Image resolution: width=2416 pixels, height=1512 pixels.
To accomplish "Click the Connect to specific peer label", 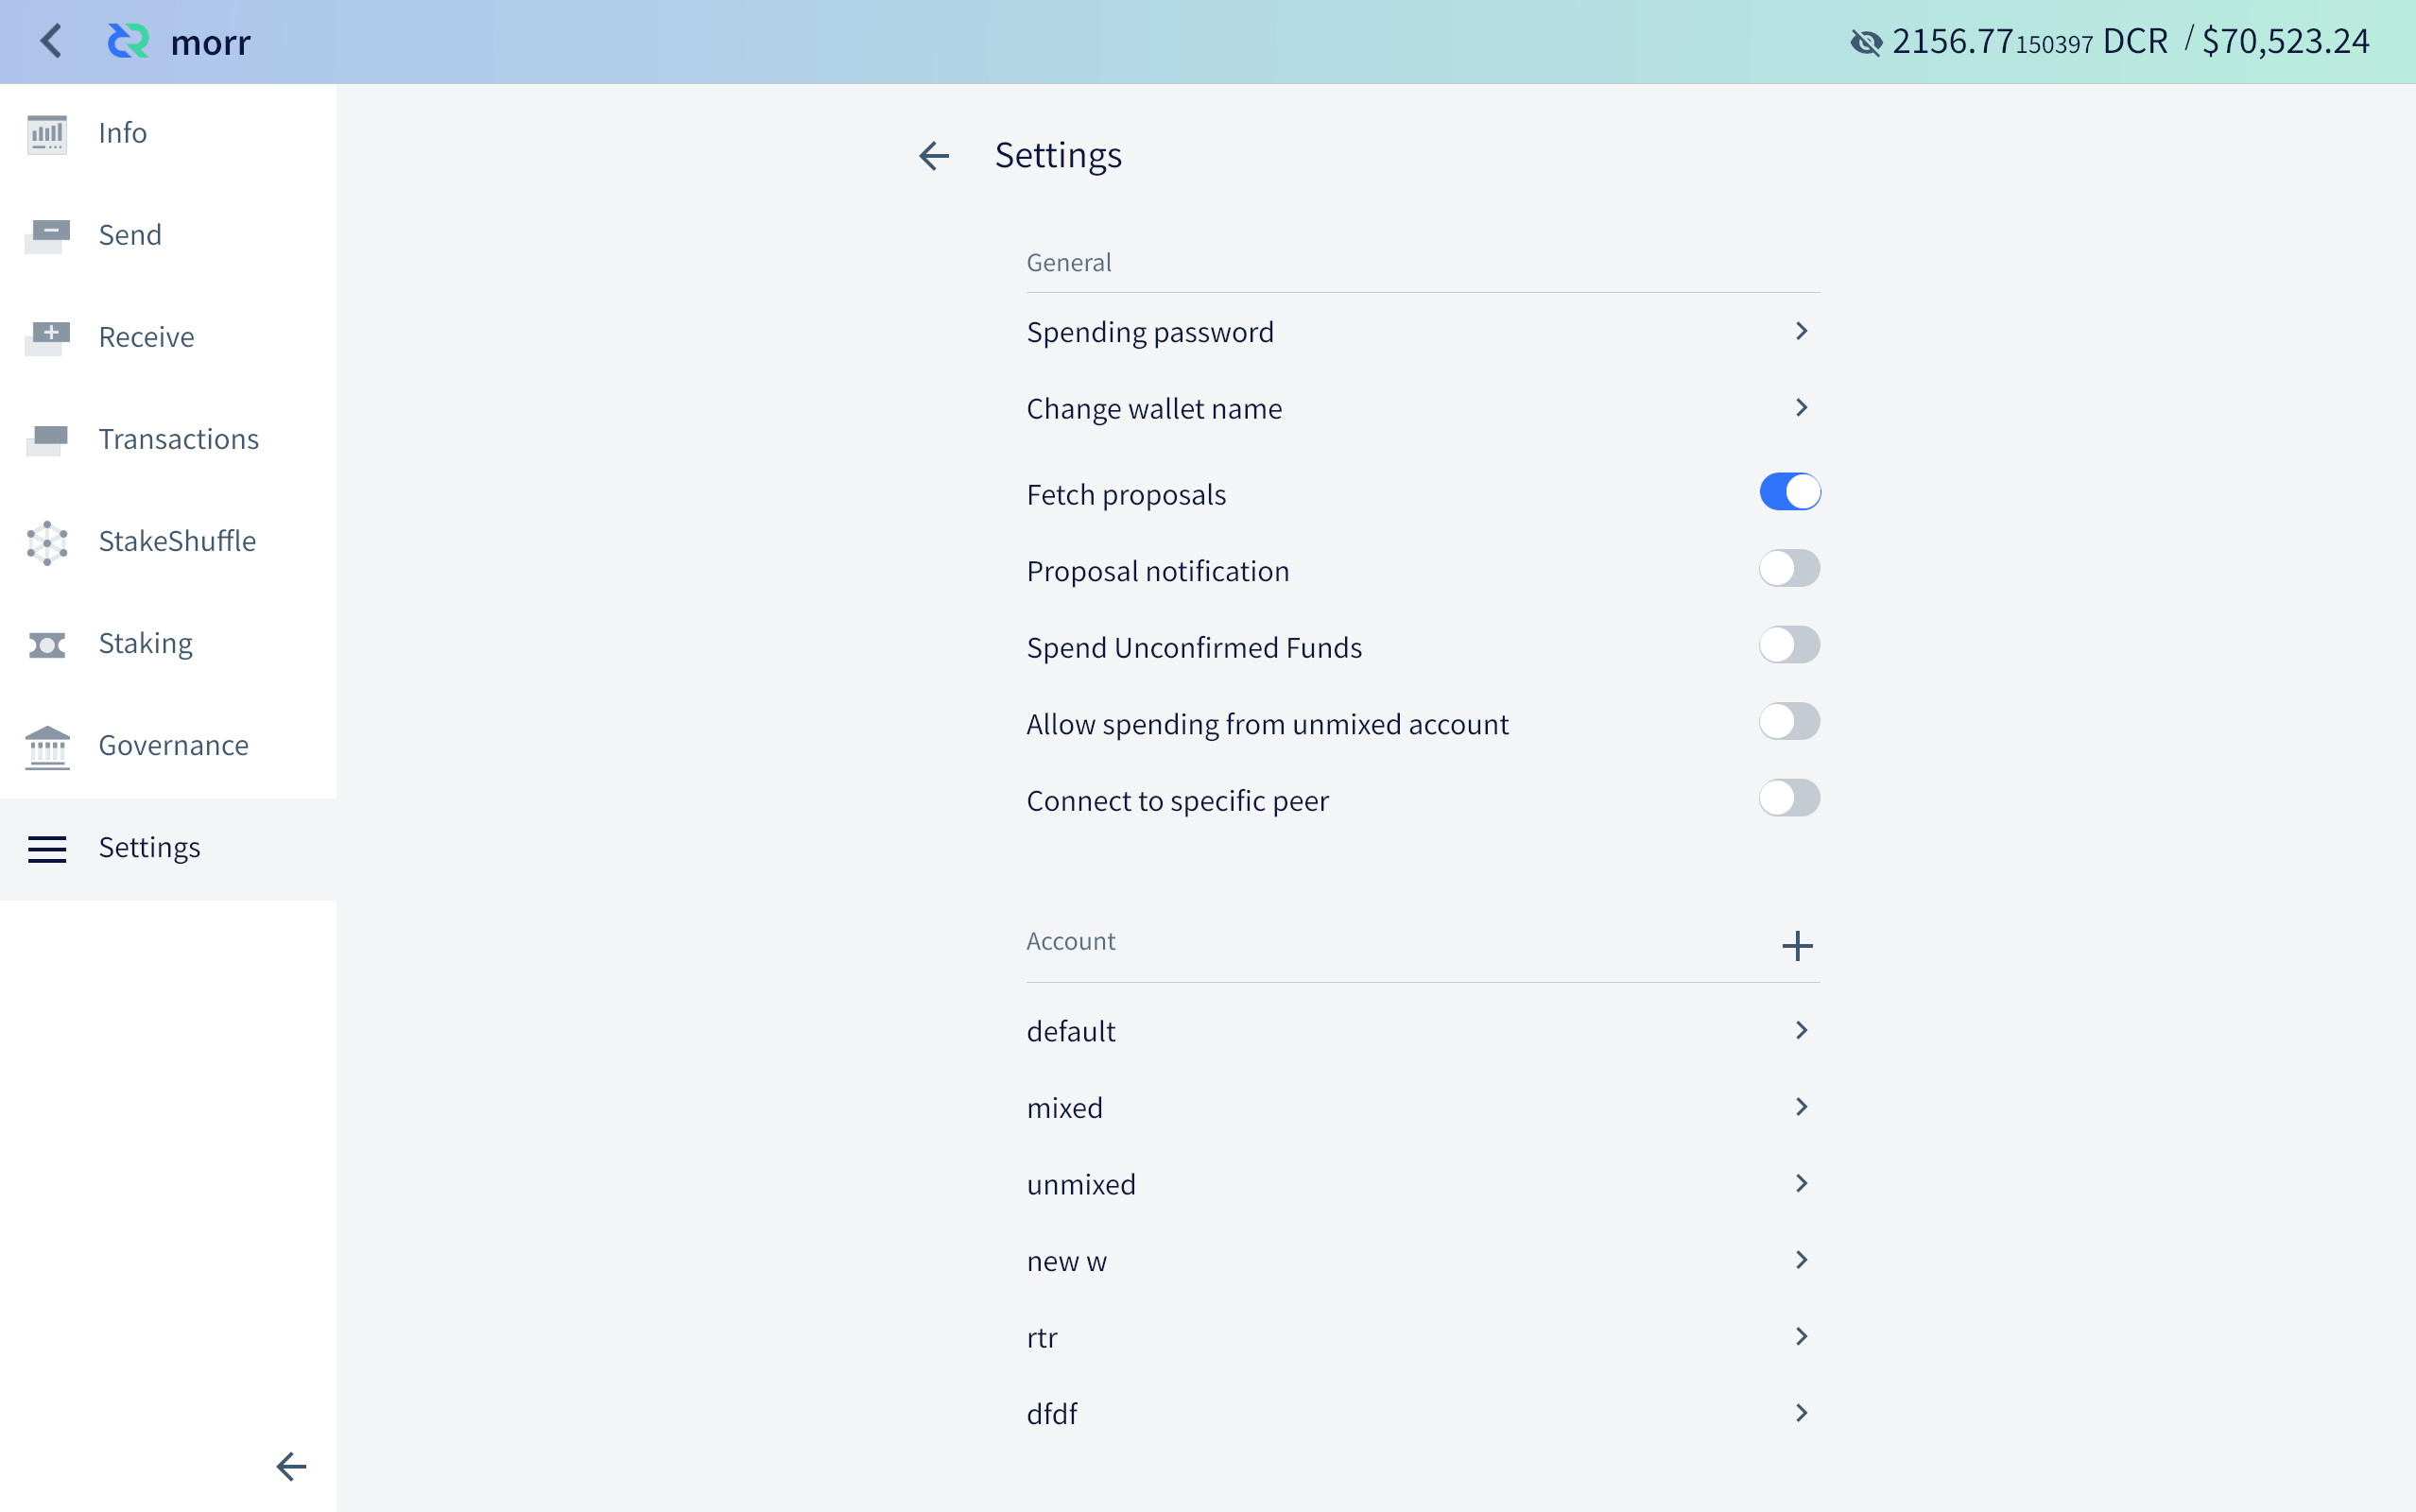I will point(1178,801).
